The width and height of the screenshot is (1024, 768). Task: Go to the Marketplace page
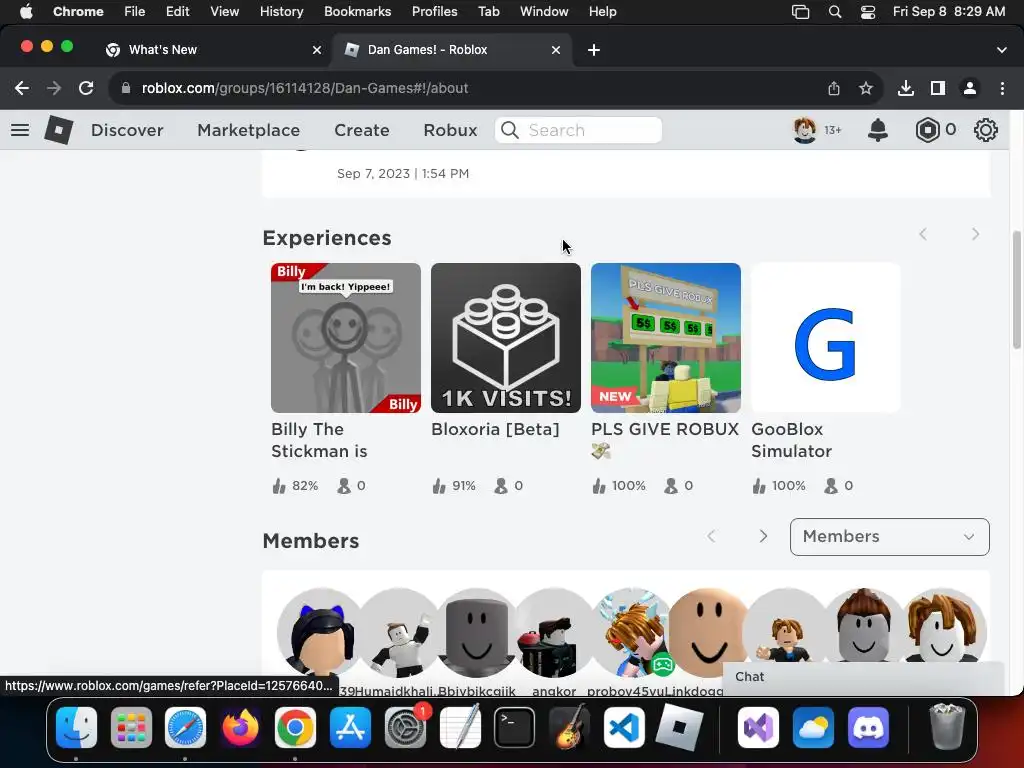click(x=248, y=130)
